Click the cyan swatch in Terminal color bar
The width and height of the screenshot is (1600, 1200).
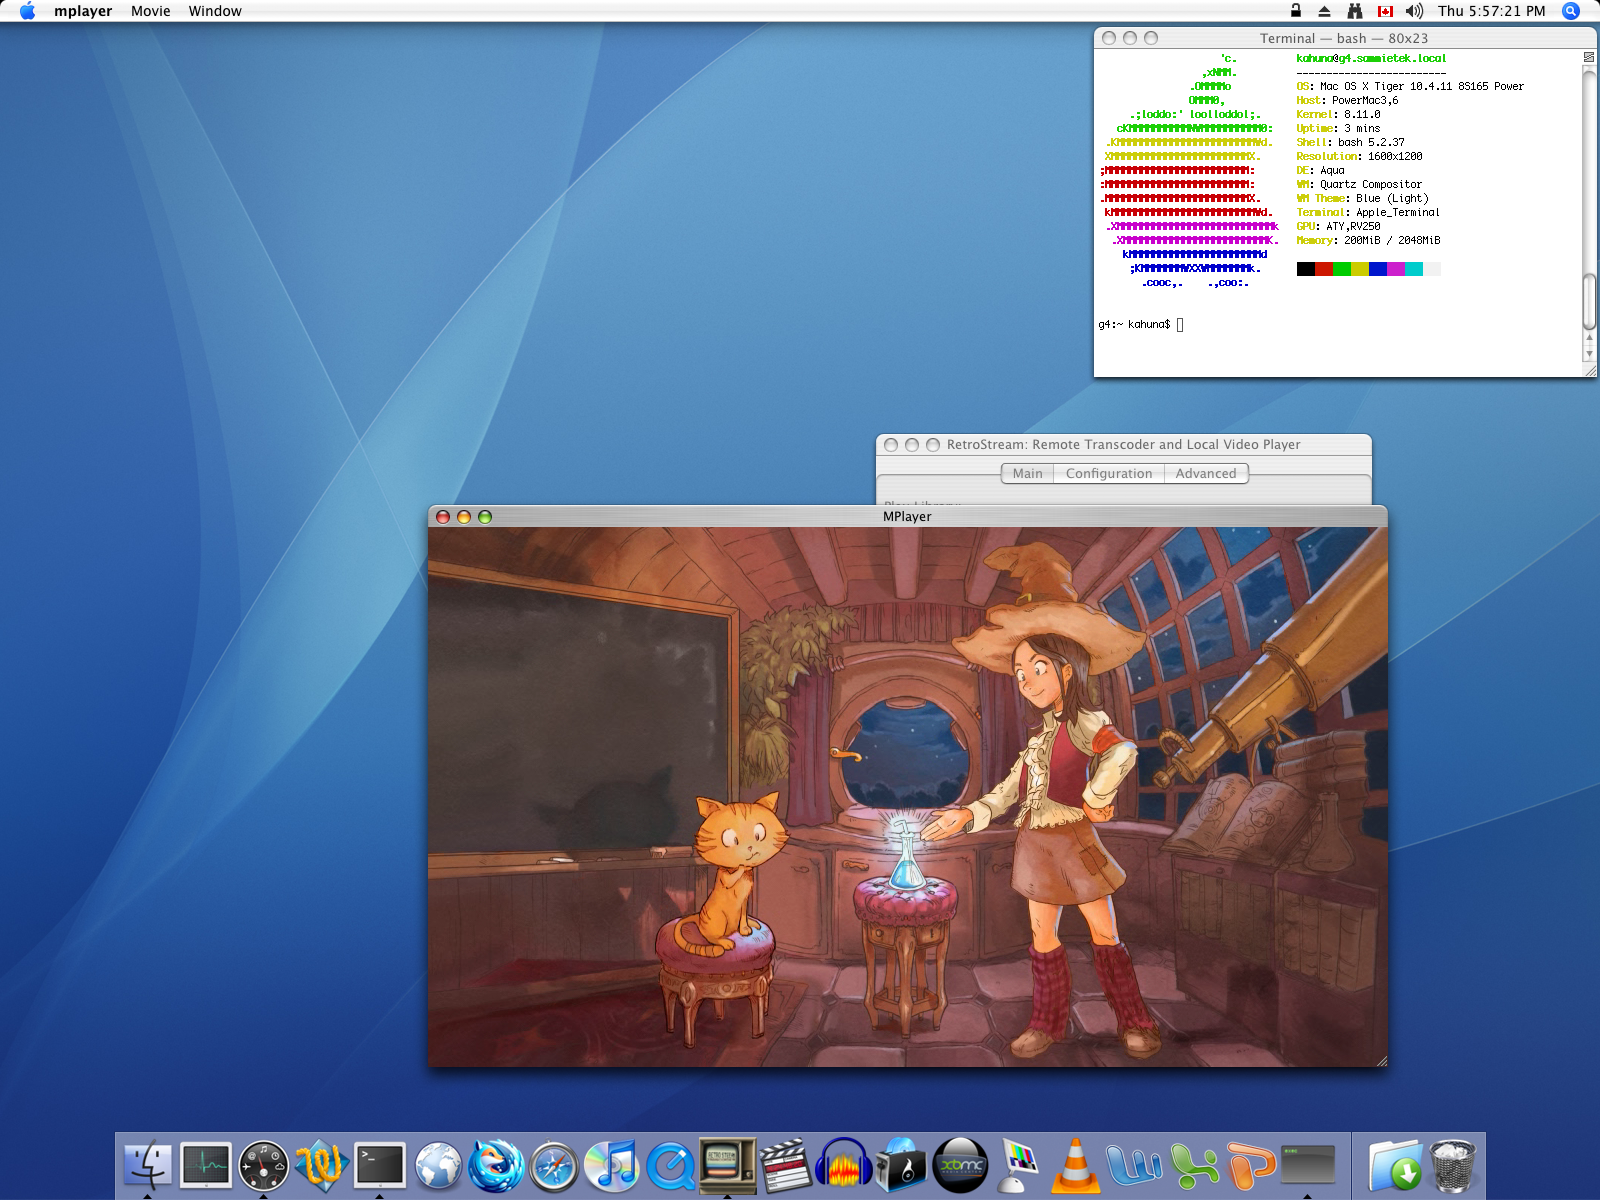(x=1414, y=269)
